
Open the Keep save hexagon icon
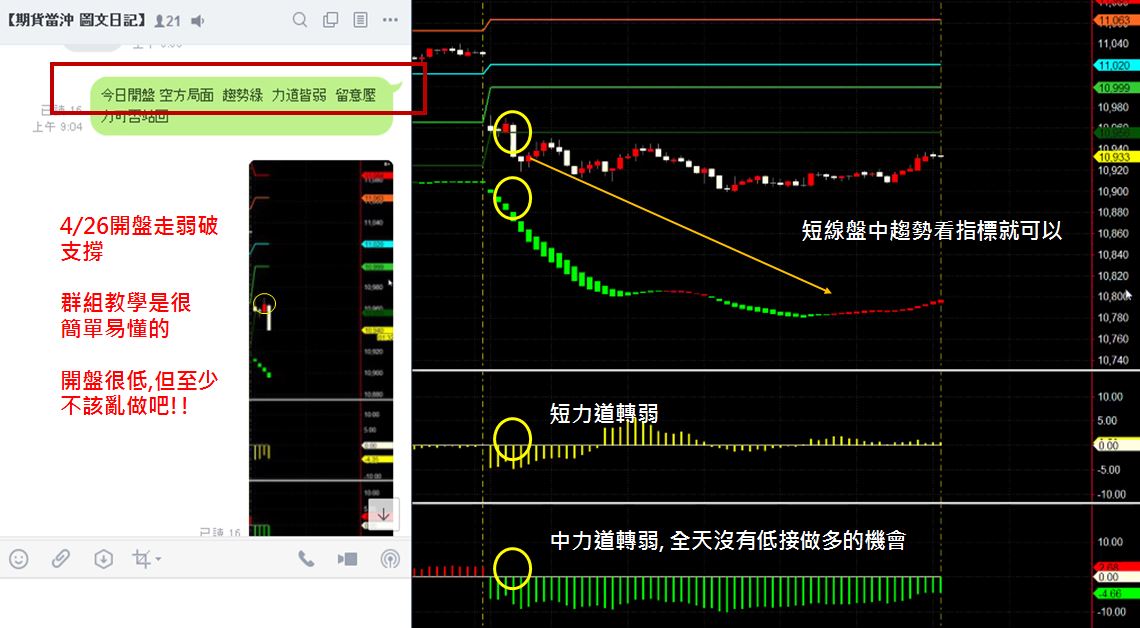click(x=103, y=559)
